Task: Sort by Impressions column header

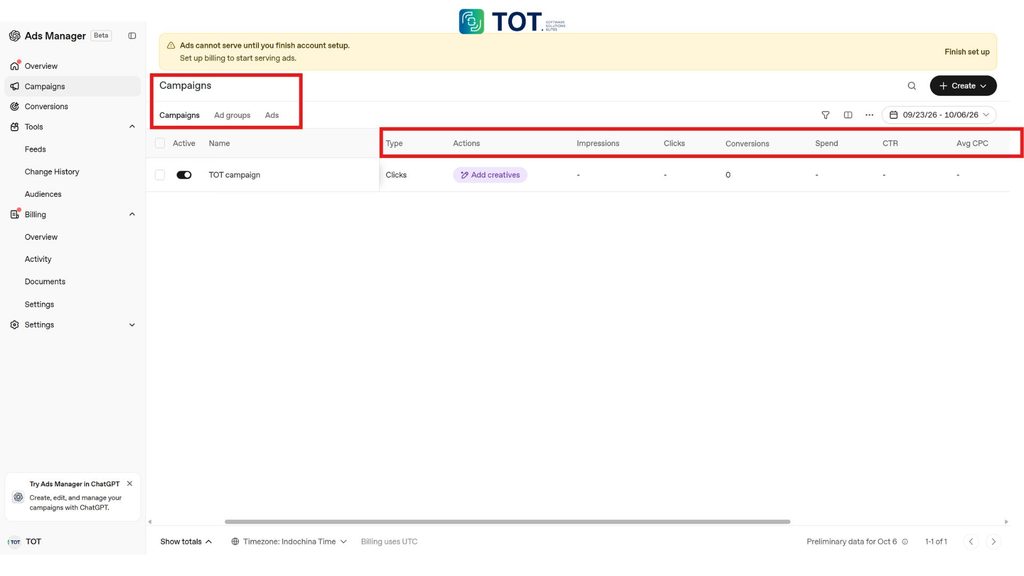Action: click(598, 143)
